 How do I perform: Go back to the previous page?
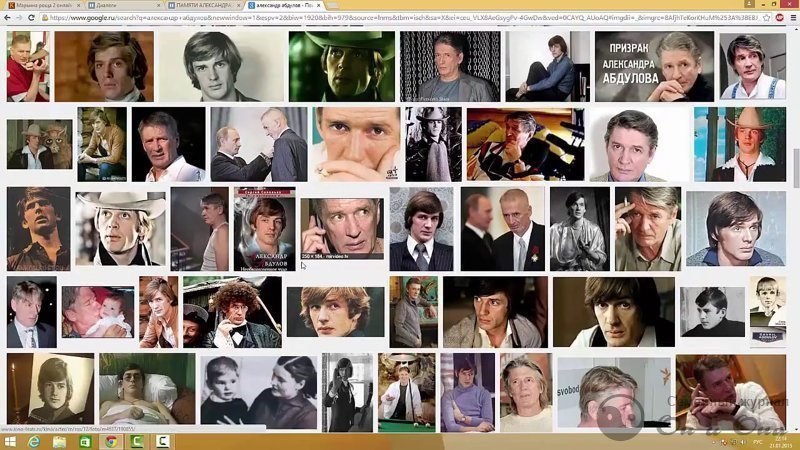click(x=7, y=17)
